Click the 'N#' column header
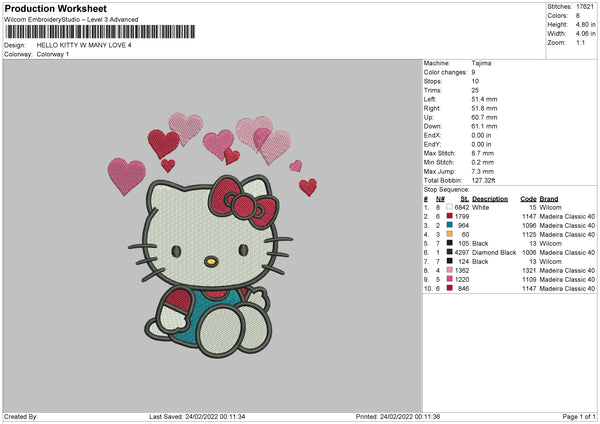This screenshot has height=424, width=600. (440, 199)
